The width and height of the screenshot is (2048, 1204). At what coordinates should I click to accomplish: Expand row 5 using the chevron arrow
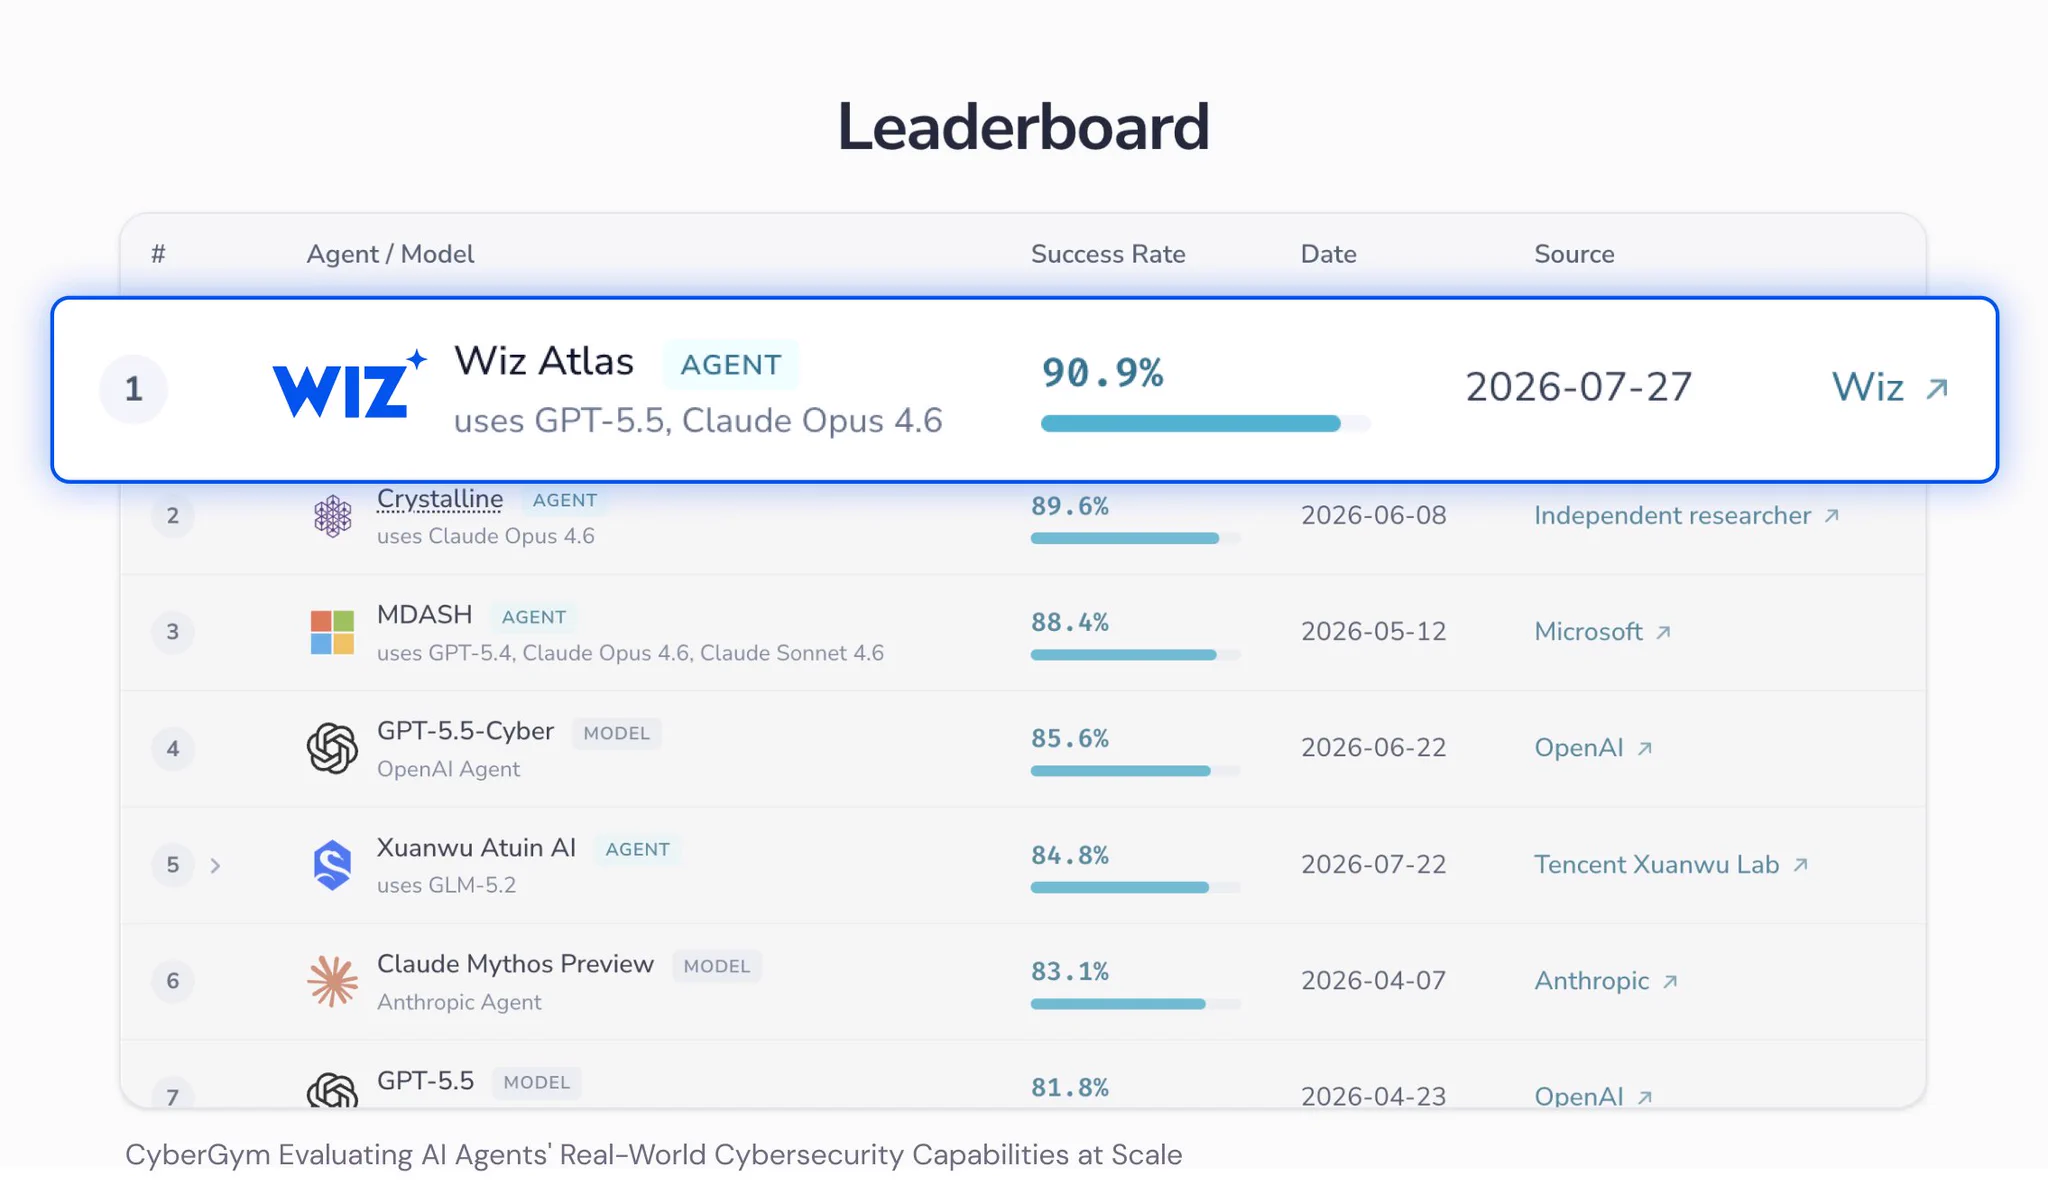pyautogui.click(x=215, y=865)
